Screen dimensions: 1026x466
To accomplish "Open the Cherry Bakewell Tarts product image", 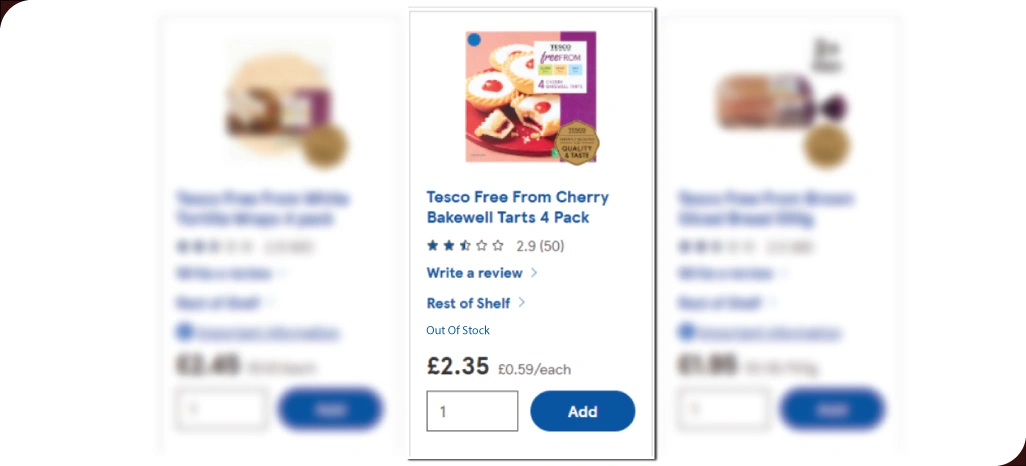I will click(530, 97).
